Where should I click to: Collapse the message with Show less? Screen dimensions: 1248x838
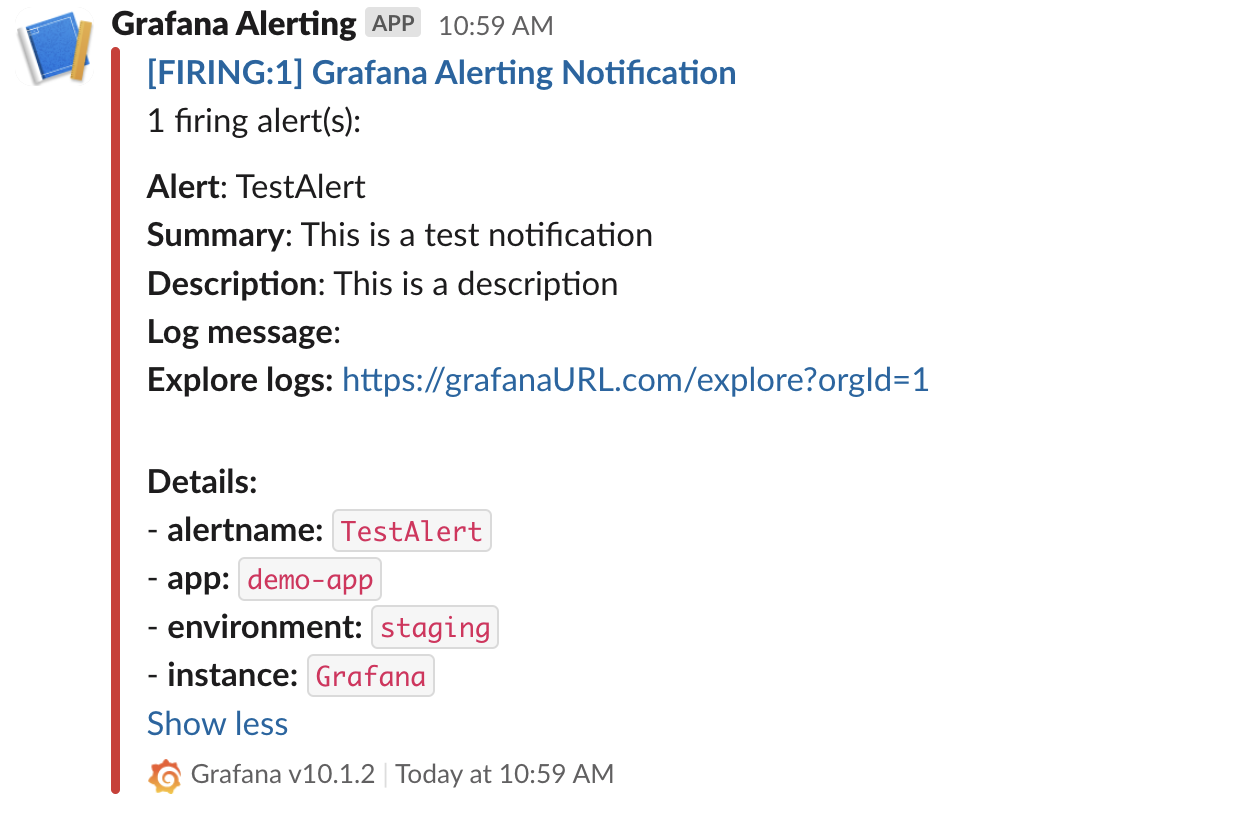pos(217,723)
